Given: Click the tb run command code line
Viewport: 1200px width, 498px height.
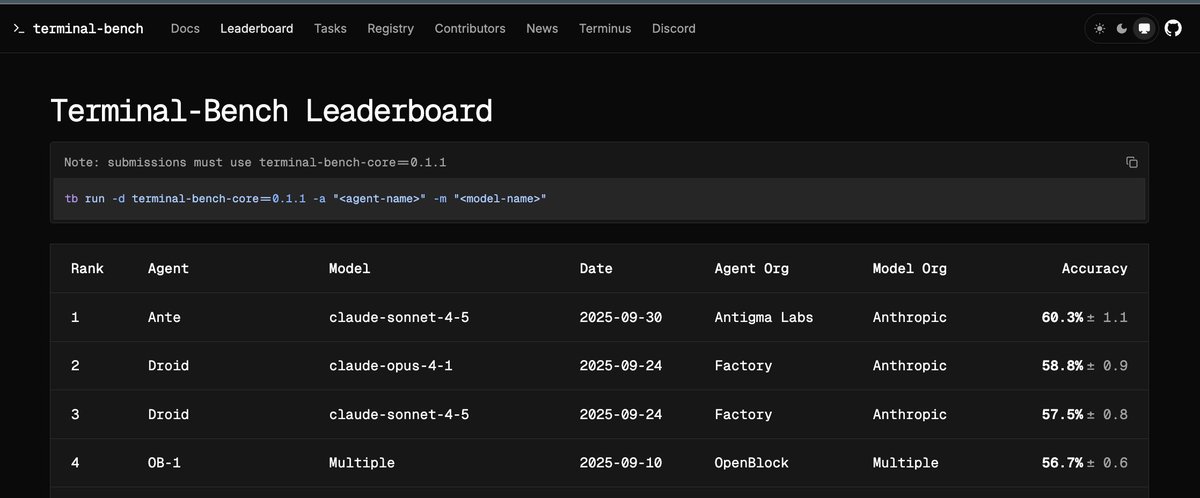Looking at the screenshot, I should point(306,199).
